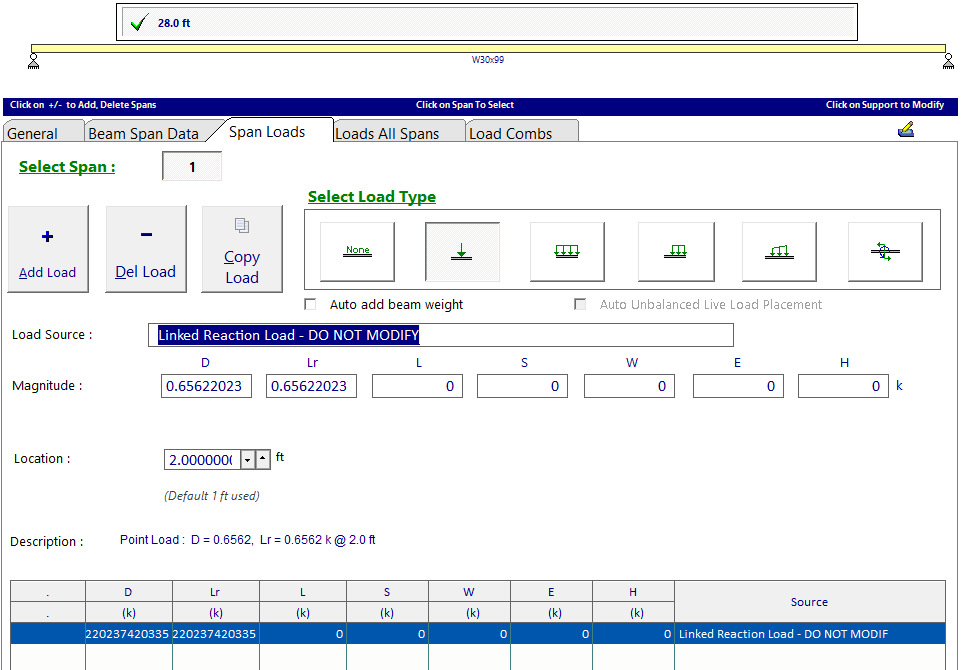Click the Del Load button
The image size is (963, 670).
click(x=146, y=249)
